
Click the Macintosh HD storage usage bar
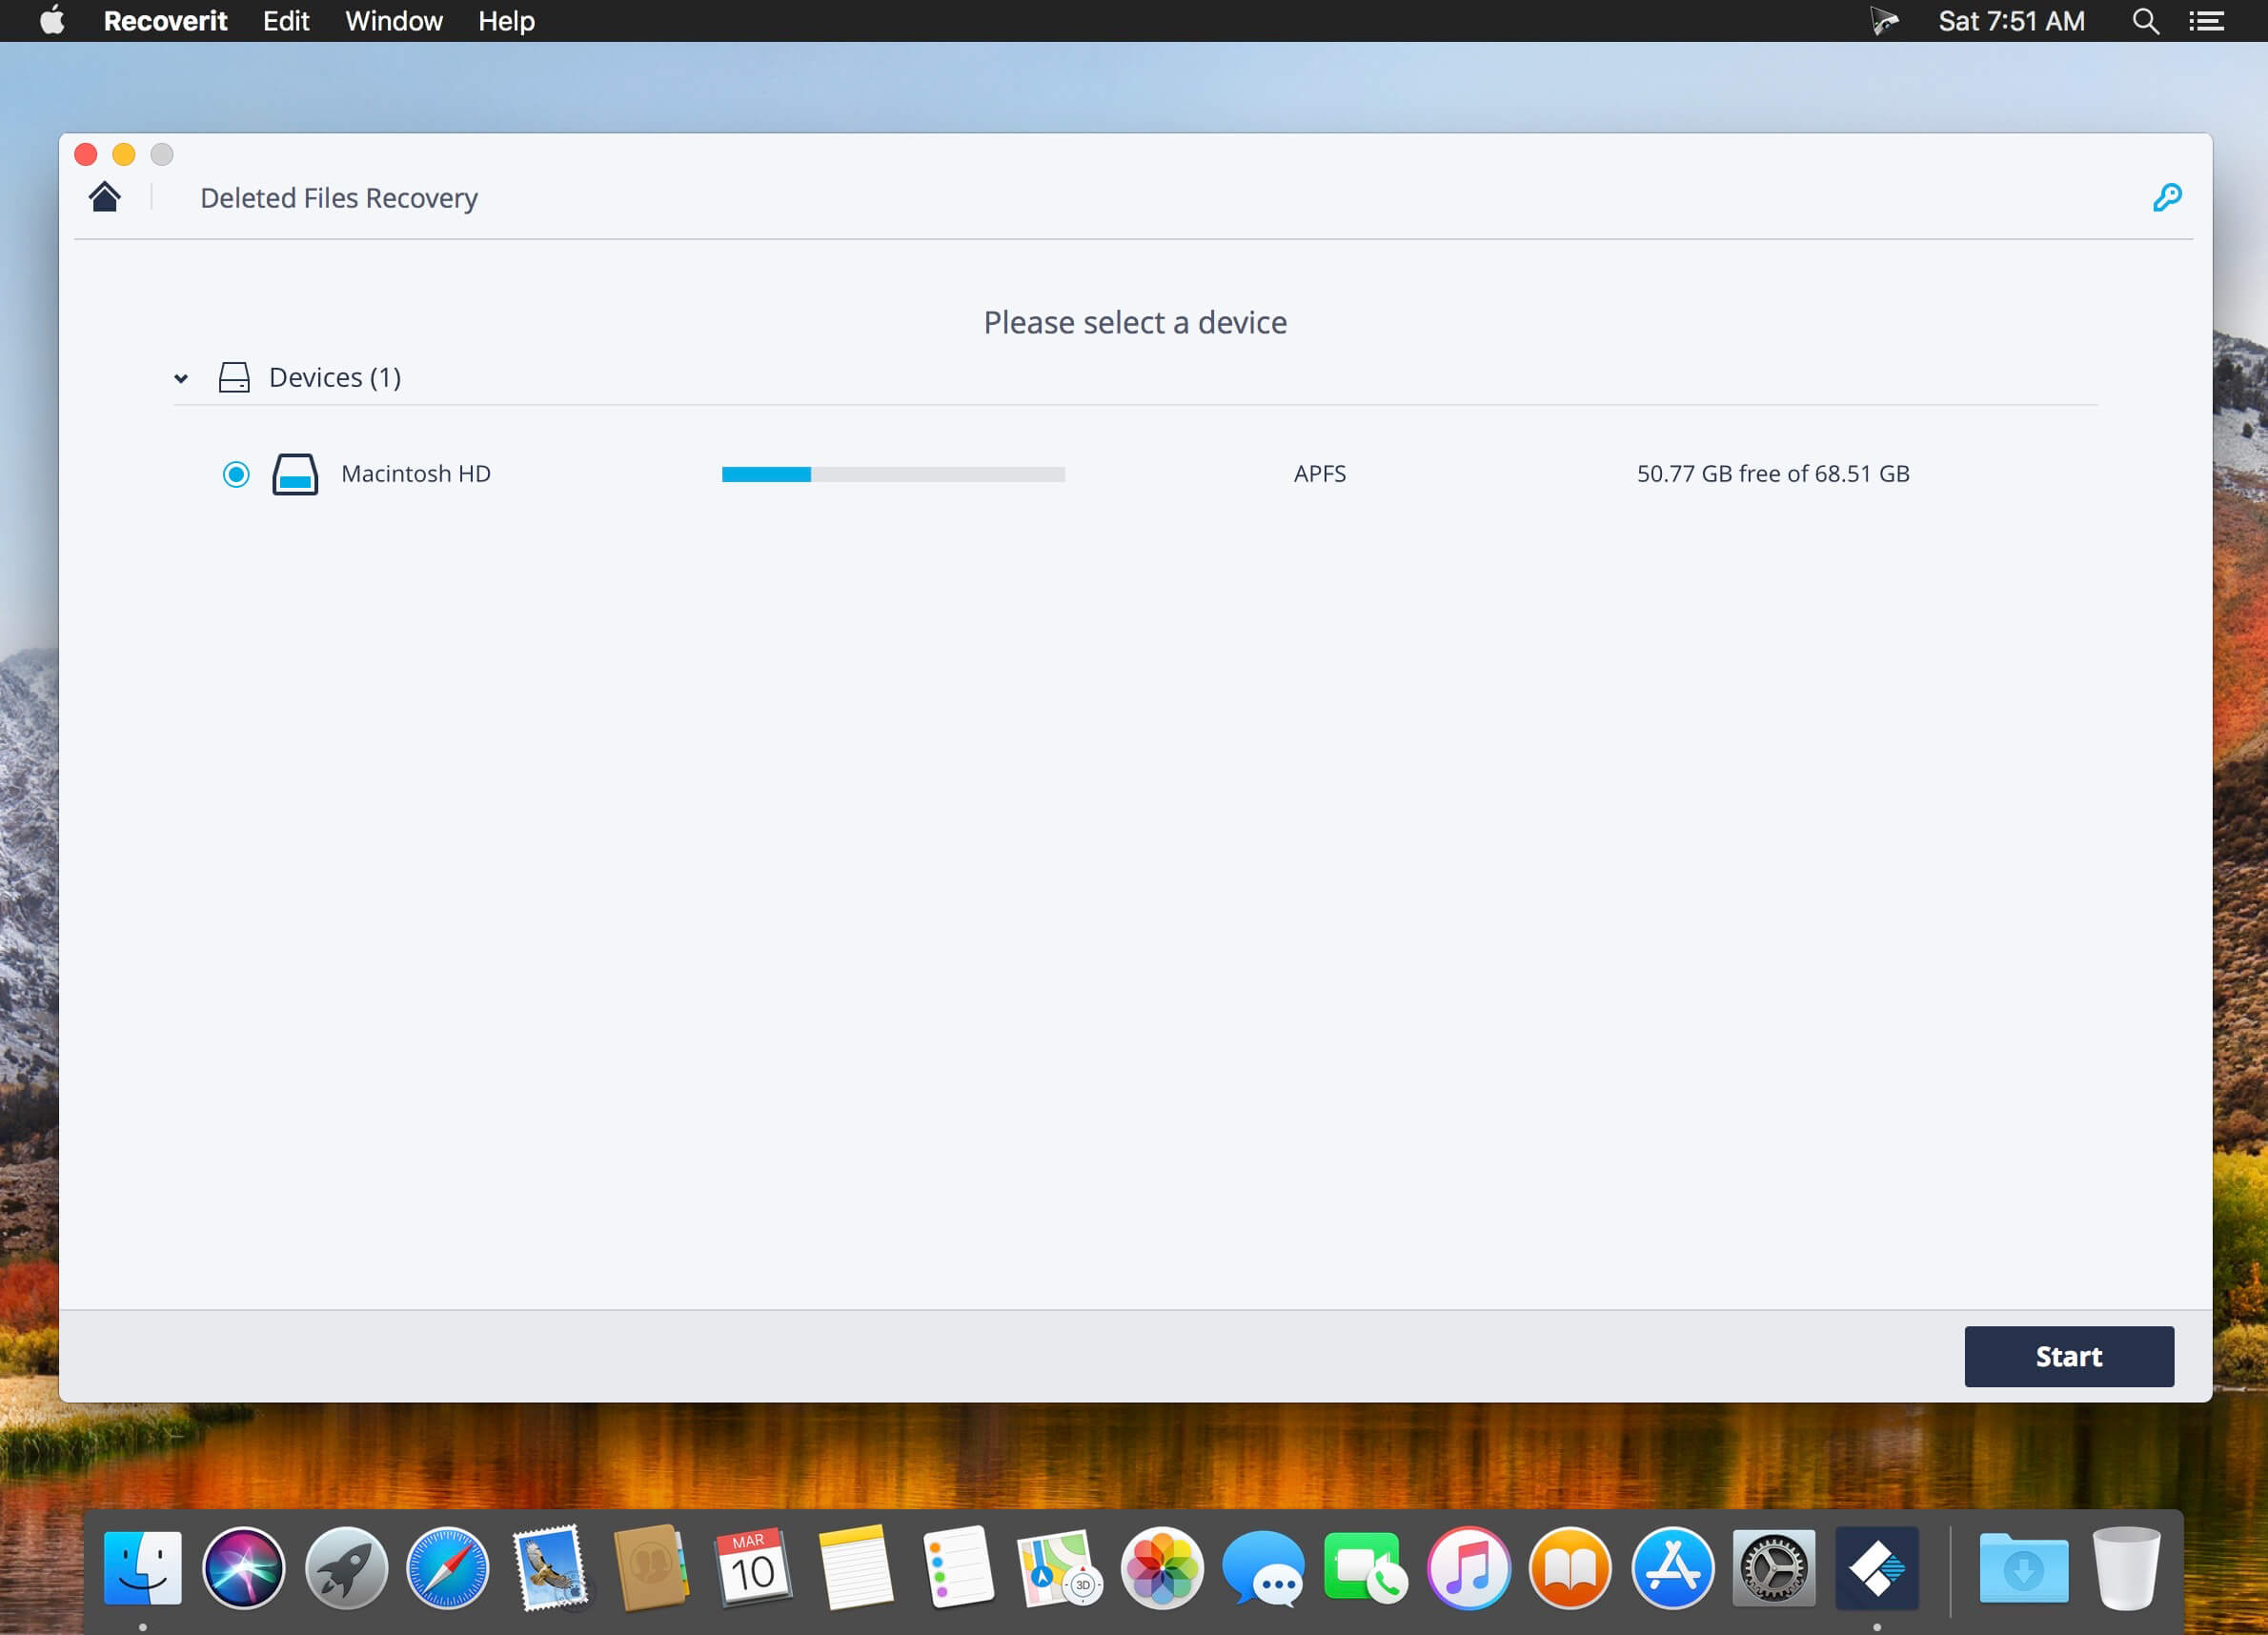point(893,474)
